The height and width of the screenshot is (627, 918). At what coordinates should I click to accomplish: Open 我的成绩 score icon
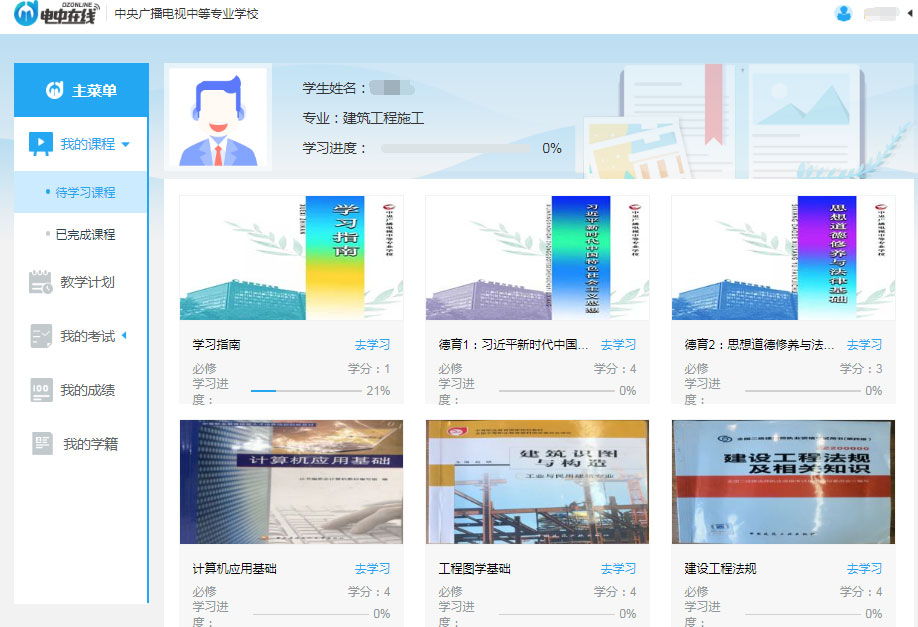pyautogui.click(x=41, y=391)
